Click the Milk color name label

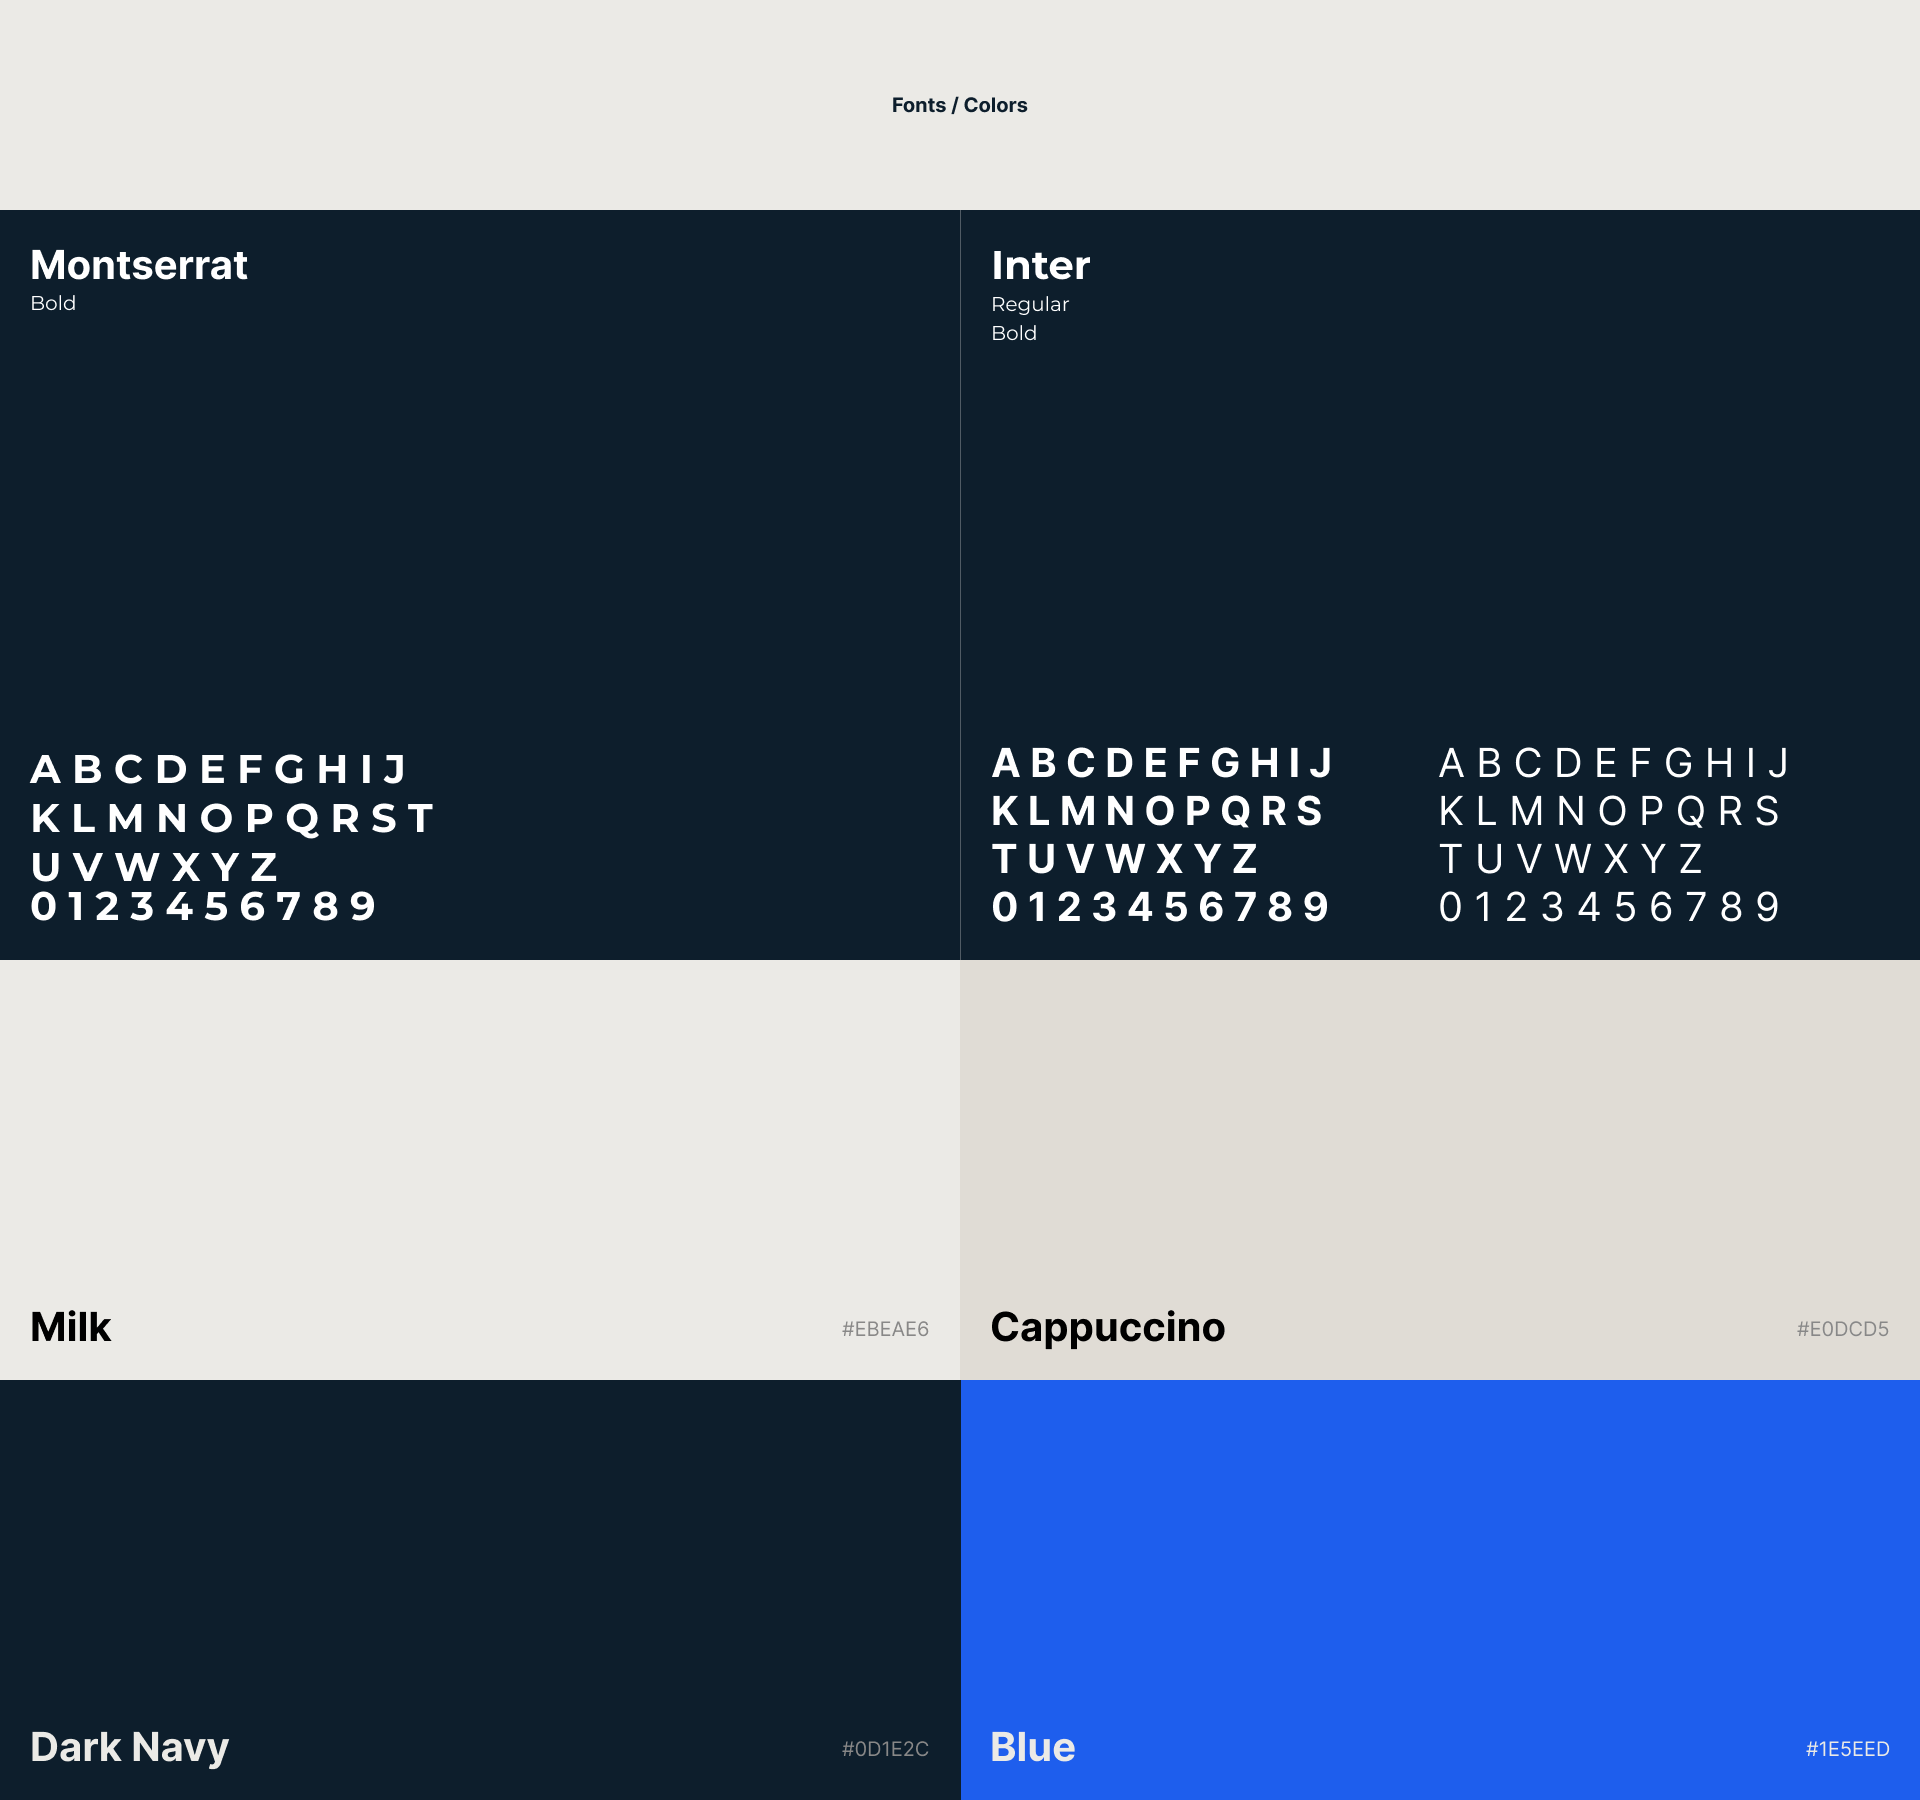(71, 1327)
